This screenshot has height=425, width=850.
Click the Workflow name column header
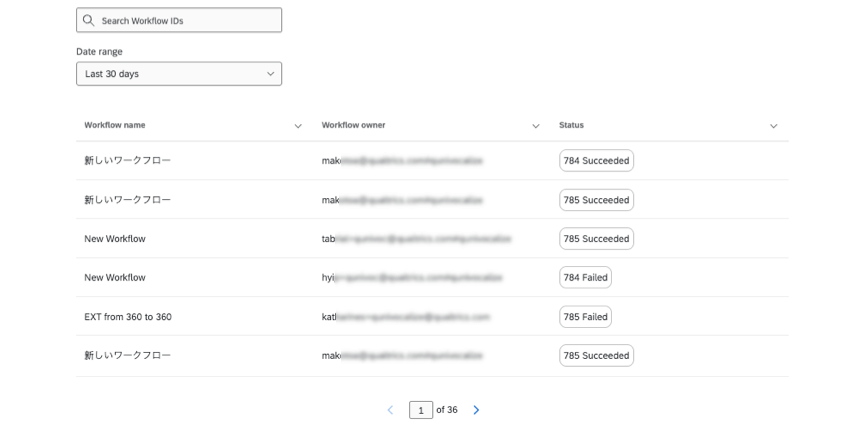point(115,125)
